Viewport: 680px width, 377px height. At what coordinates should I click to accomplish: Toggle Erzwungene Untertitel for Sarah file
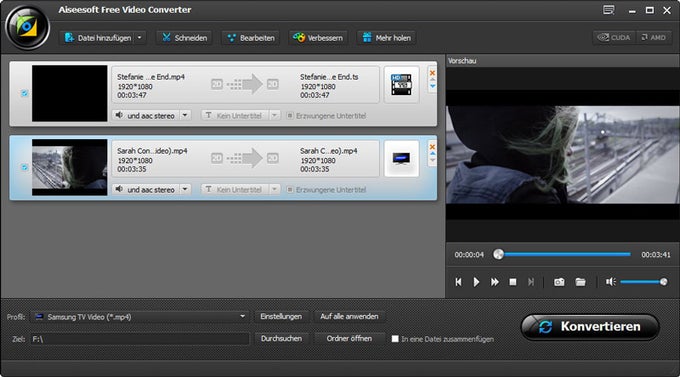[x=290, y=190]
